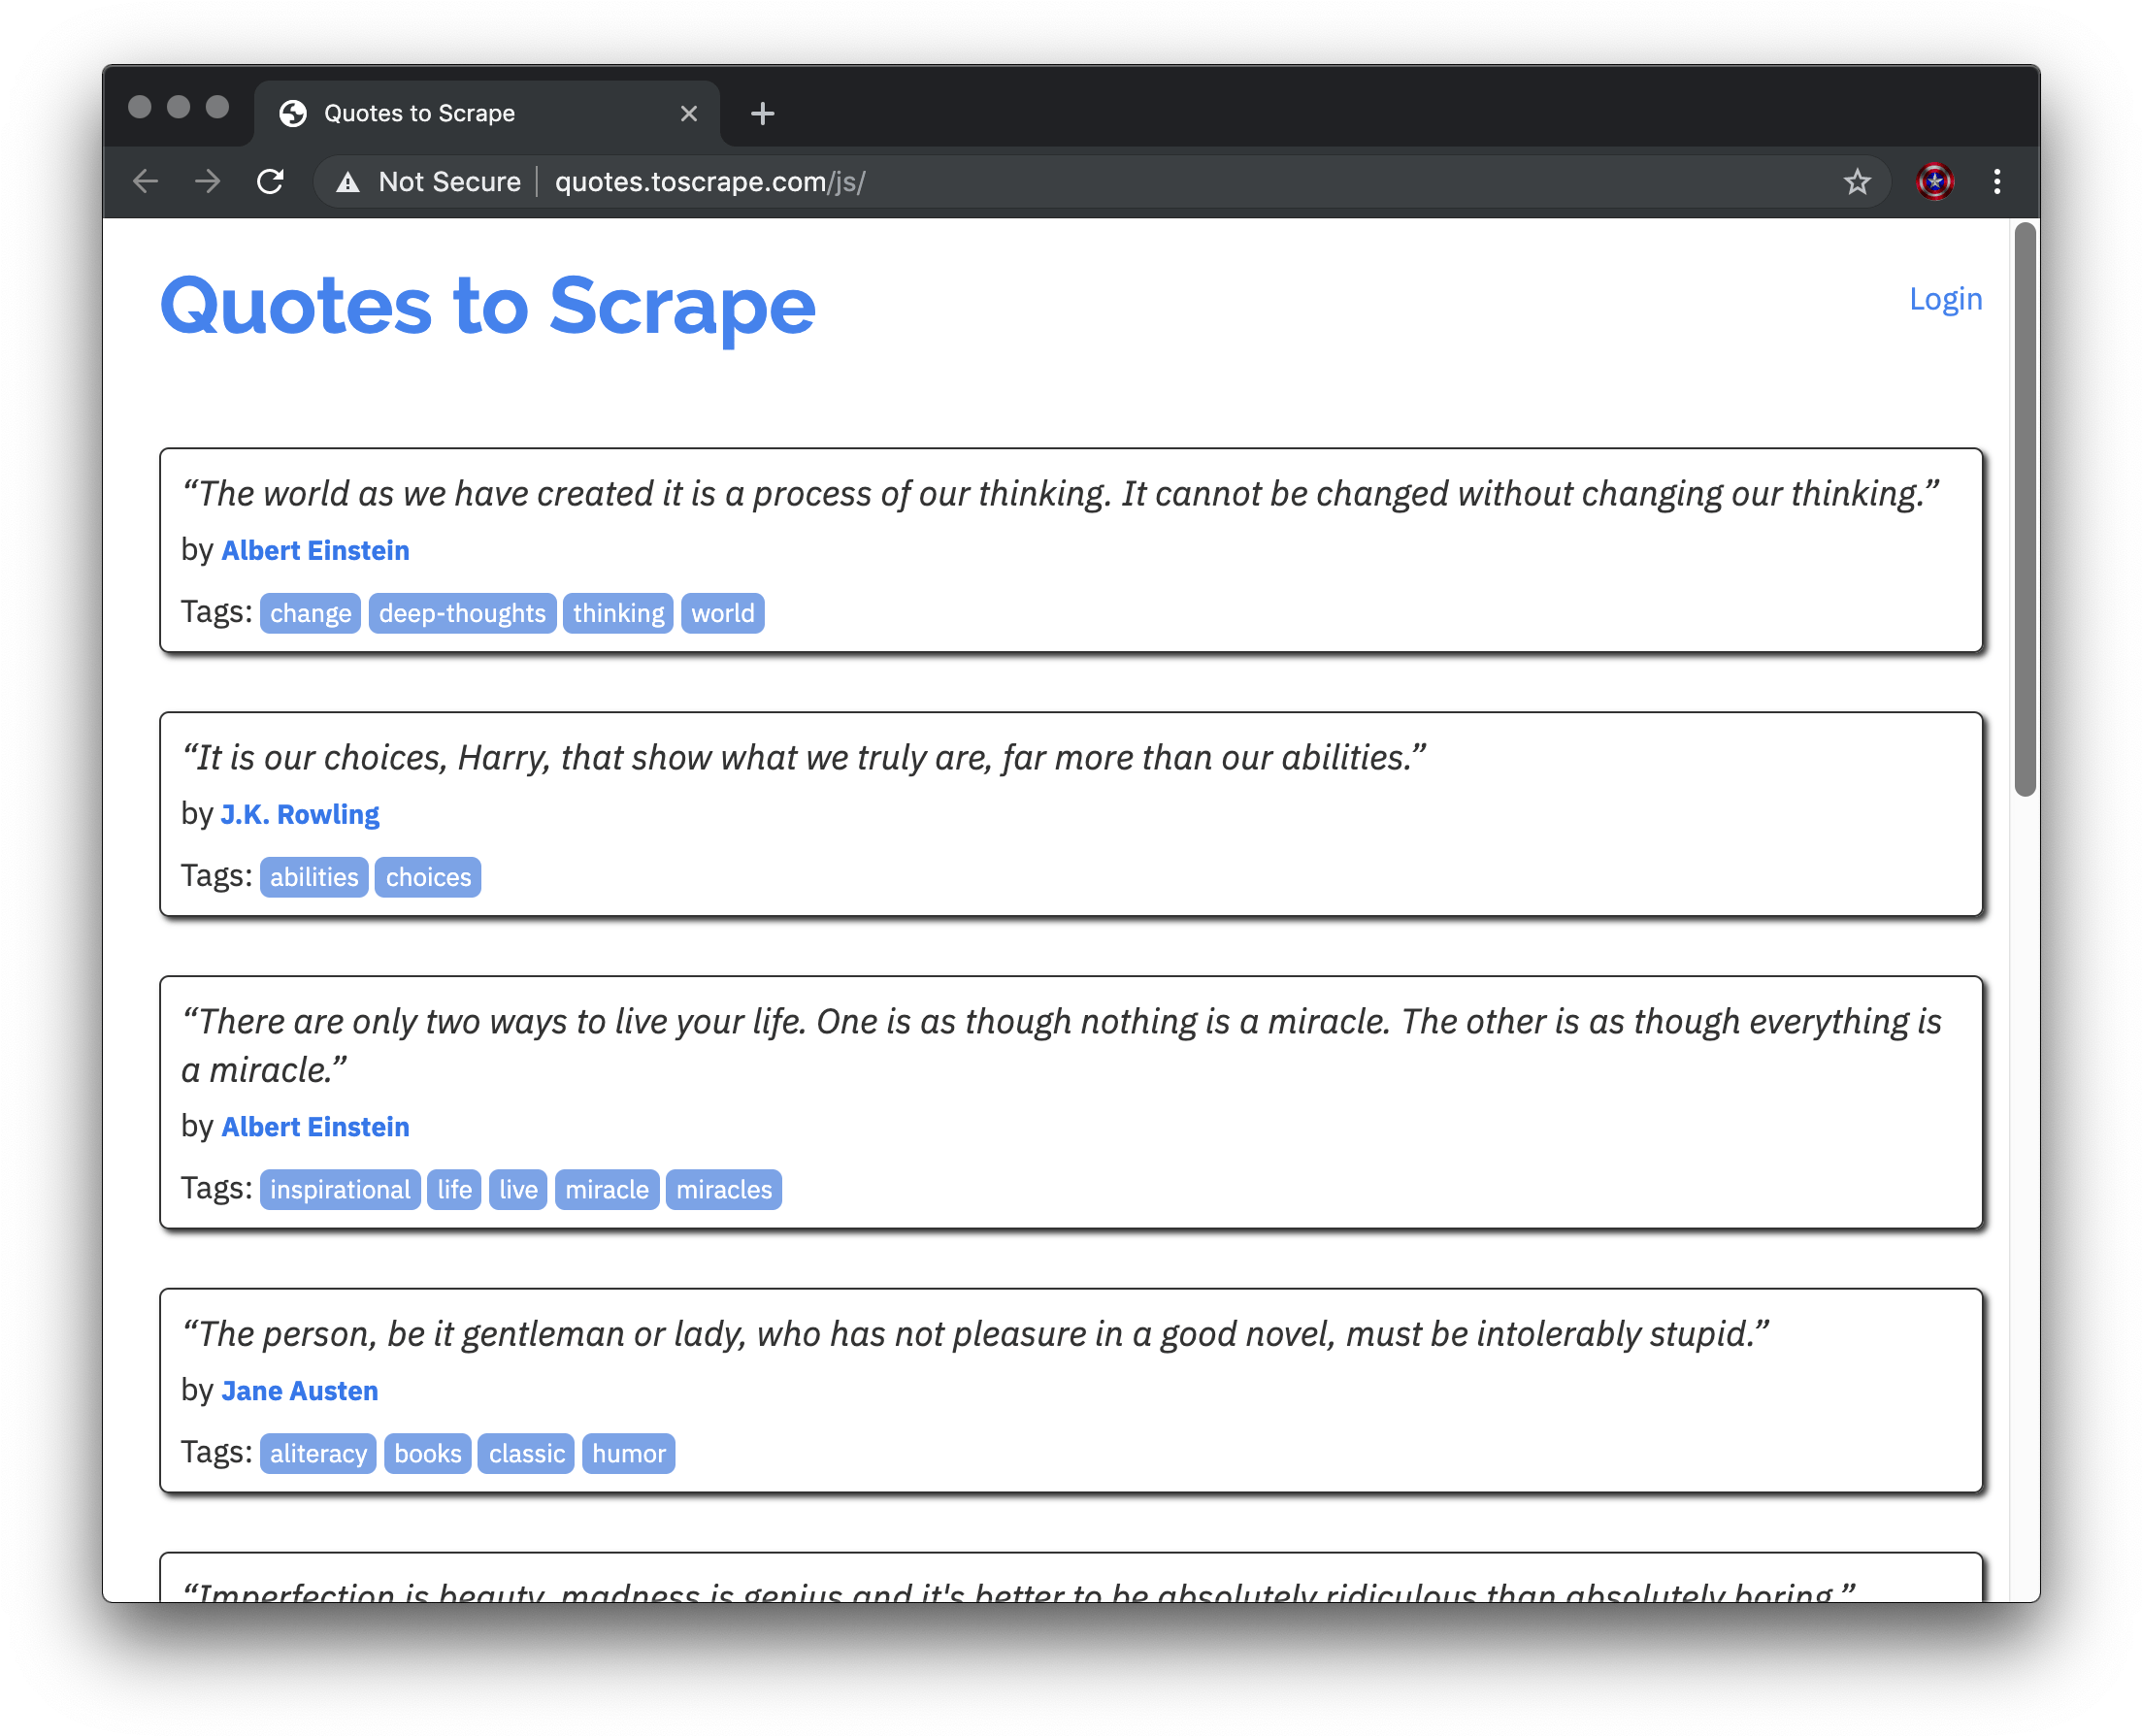Select the Quotes to Scrape browser tab

(420, 114)
